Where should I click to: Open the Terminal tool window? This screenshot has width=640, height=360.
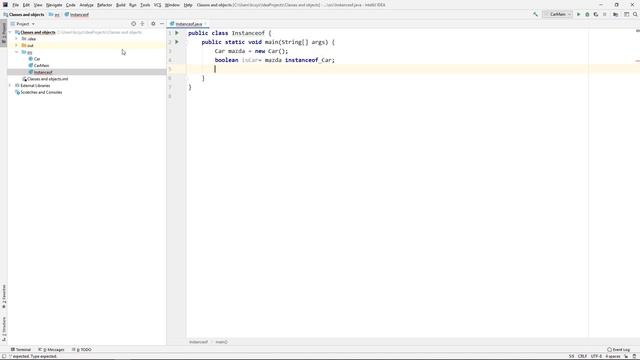(21, 349)
